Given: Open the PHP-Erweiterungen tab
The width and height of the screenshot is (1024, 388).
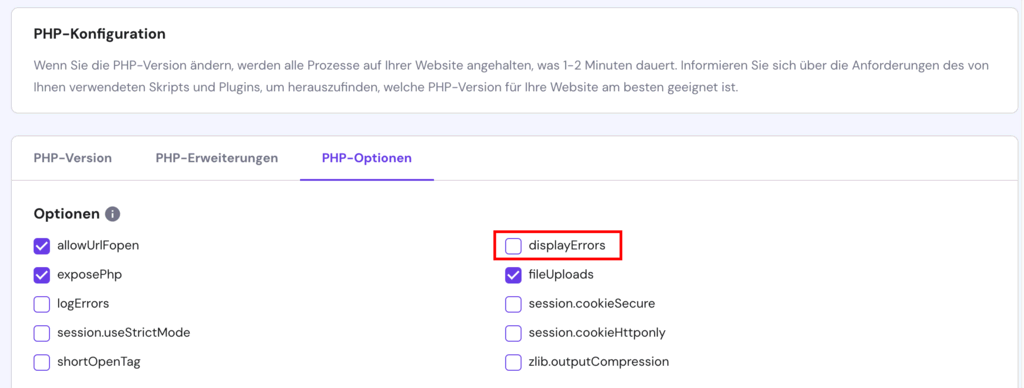Looking at the screenshot, I should (x=217, y=158).
